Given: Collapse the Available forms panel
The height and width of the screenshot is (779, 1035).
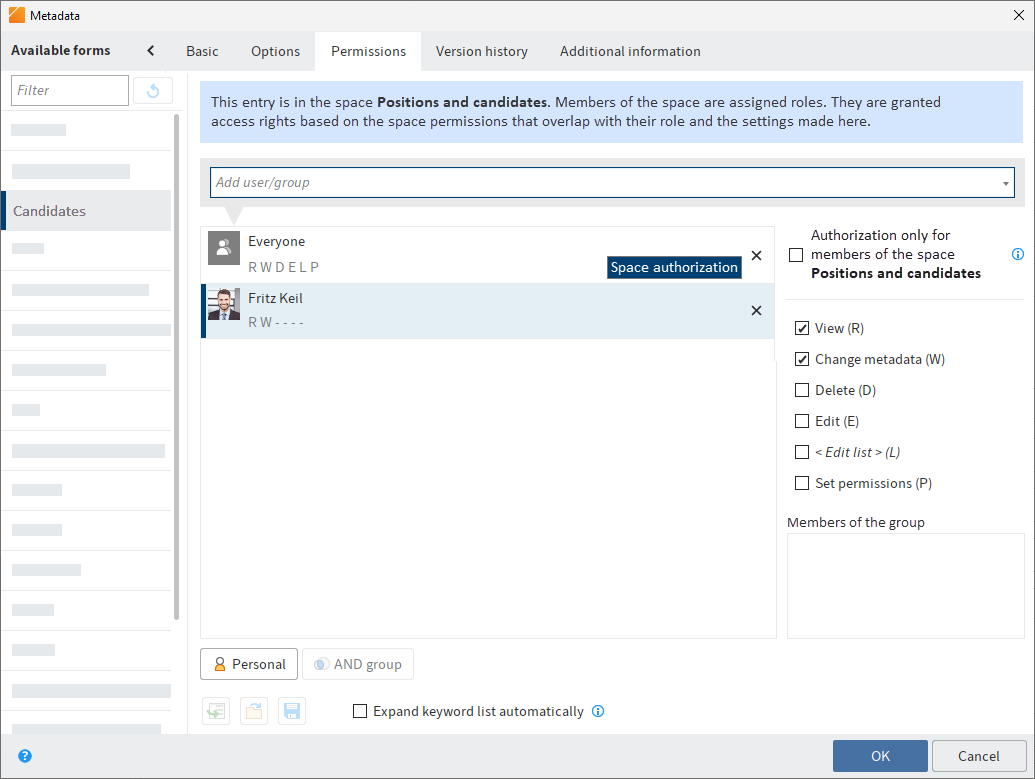Looking at the screenshot, I should coord(151,48).
